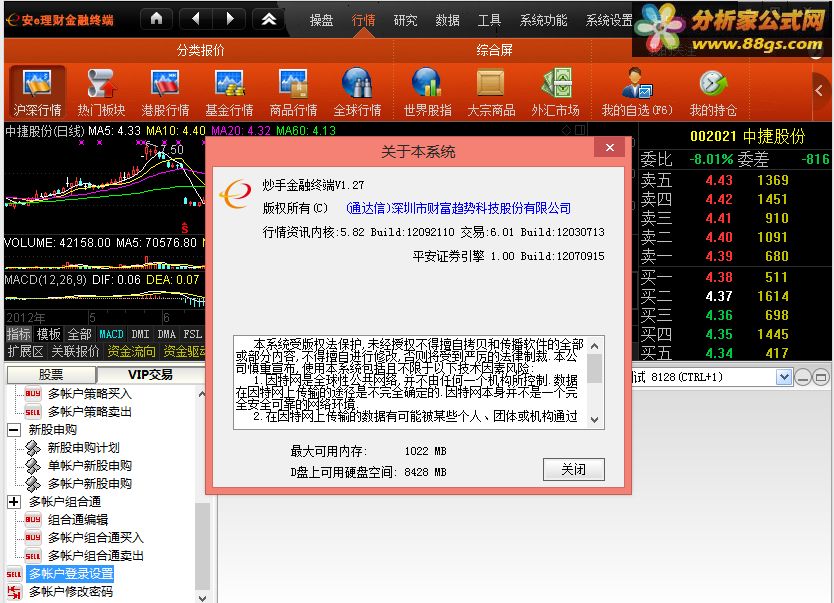Click the 模板 button below the chart

tap(49, 334)
